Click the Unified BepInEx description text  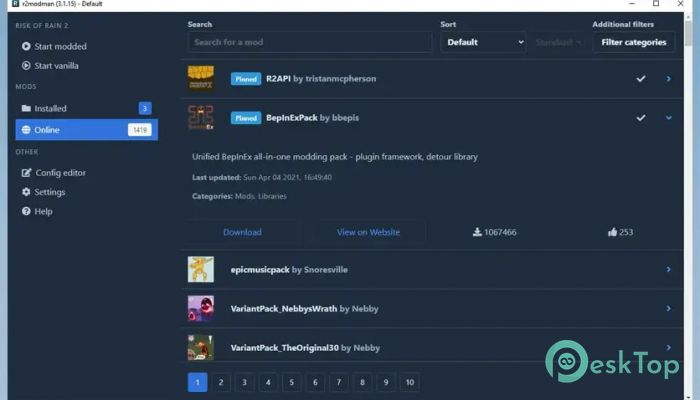click(x=335, y=157)
